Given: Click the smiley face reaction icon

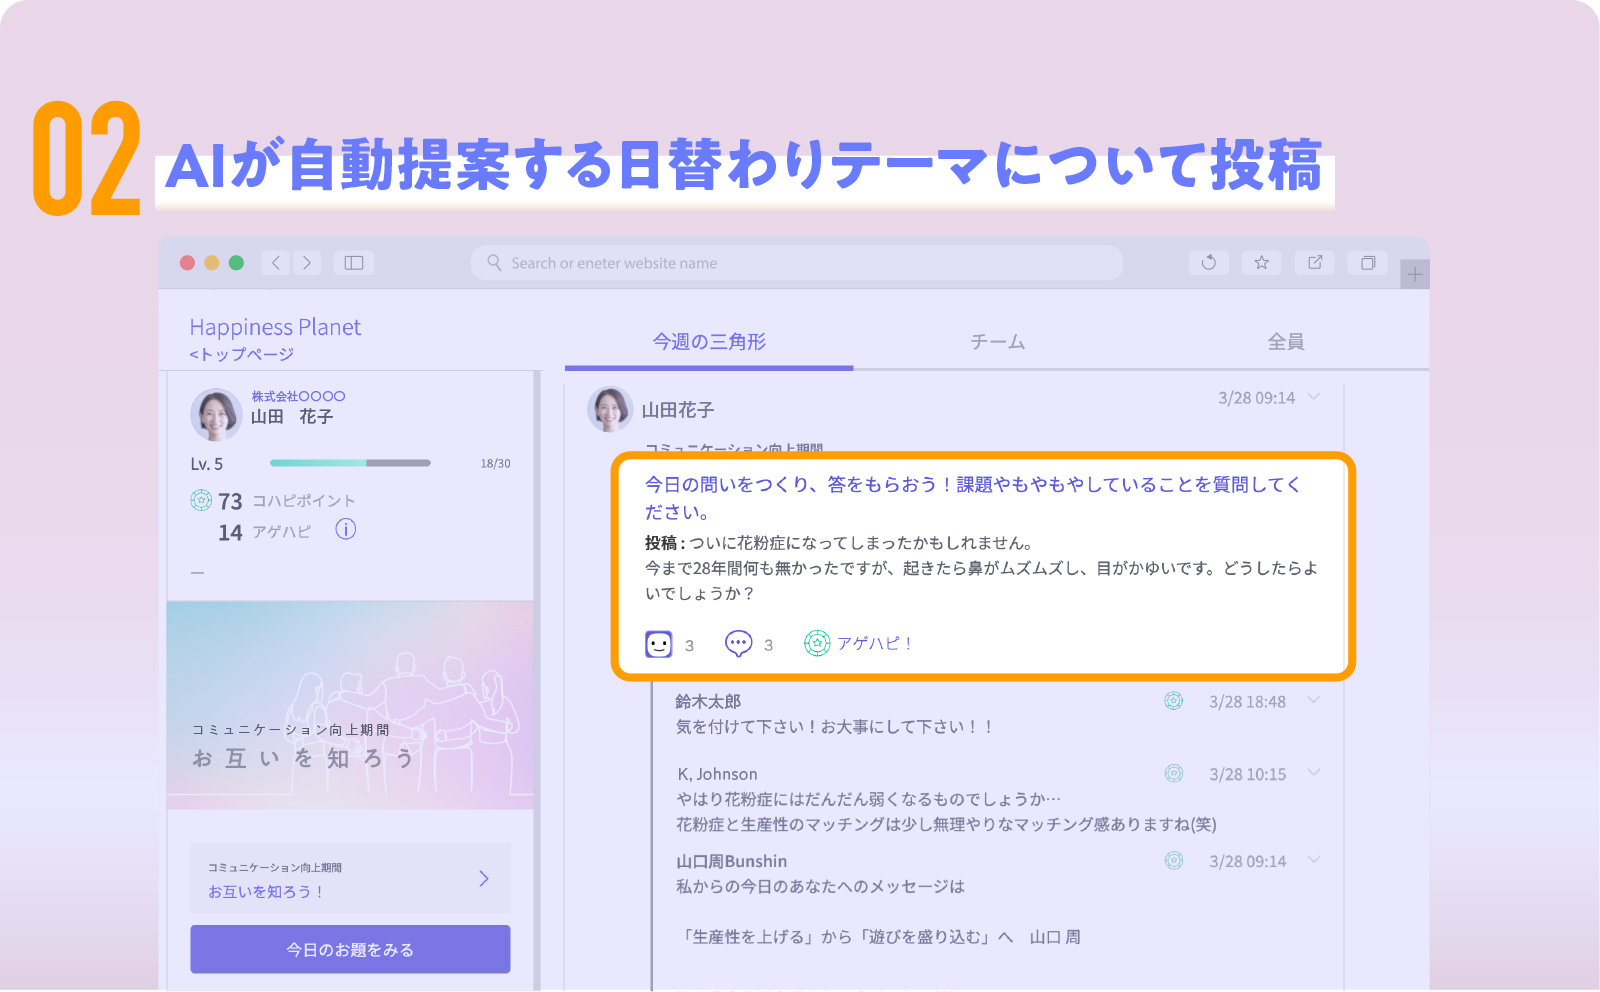Looking at the screenshot, I should pyautogui.click(x=659, y=644).
